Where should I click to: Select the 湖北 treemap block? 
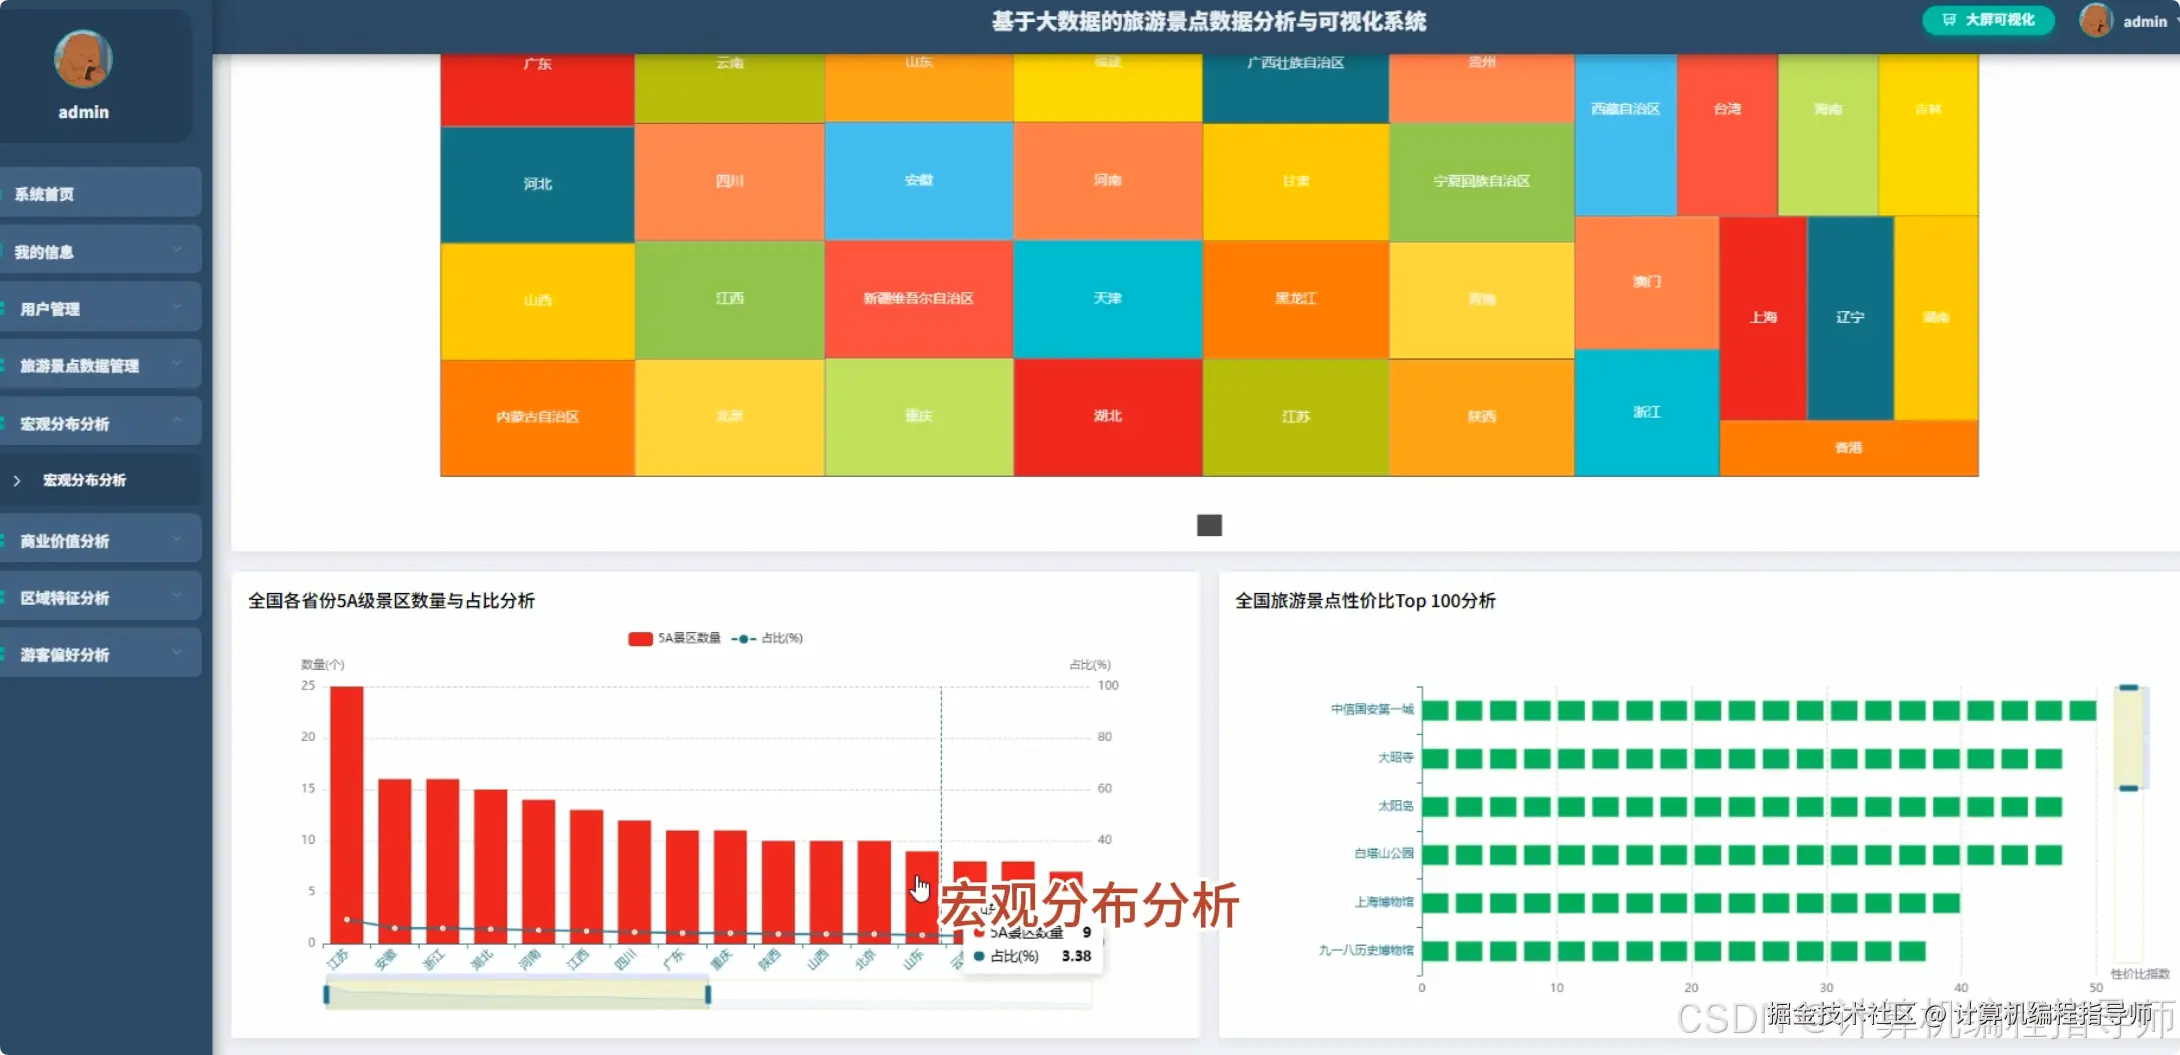[x=1107, y=416]
